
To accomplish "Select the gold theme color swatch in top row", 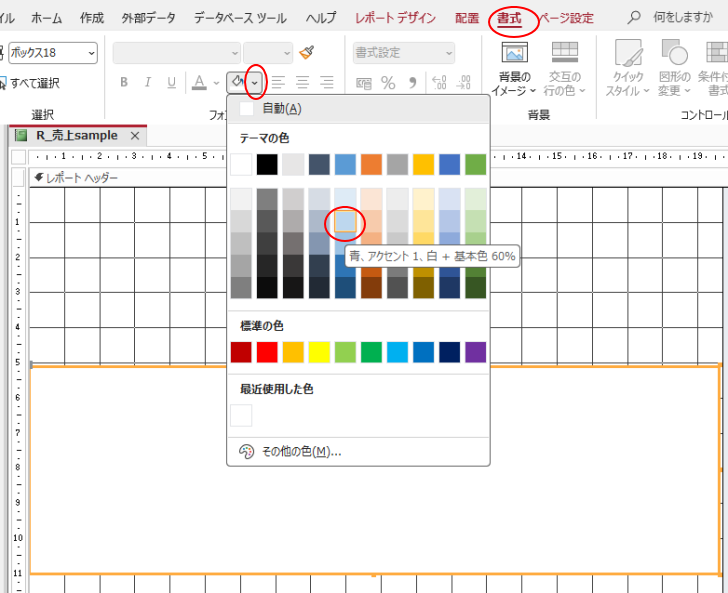I will [423, 164].
